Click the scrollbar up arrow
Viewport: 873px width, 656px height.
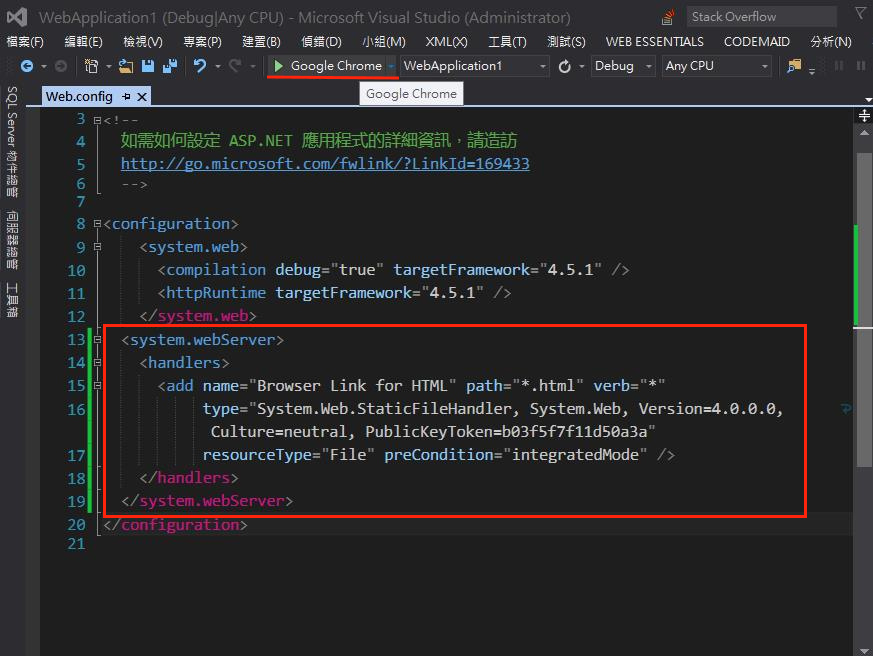click(x=864, y=133)
